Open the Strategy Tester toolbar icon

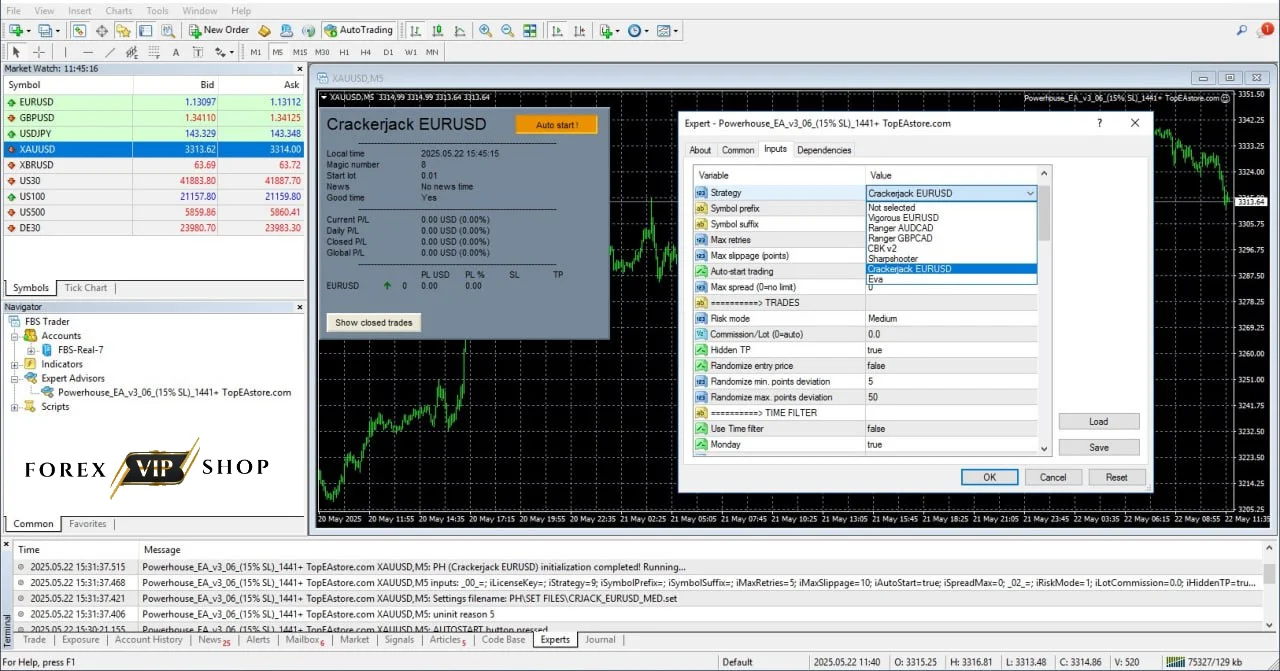coord(168,31)
